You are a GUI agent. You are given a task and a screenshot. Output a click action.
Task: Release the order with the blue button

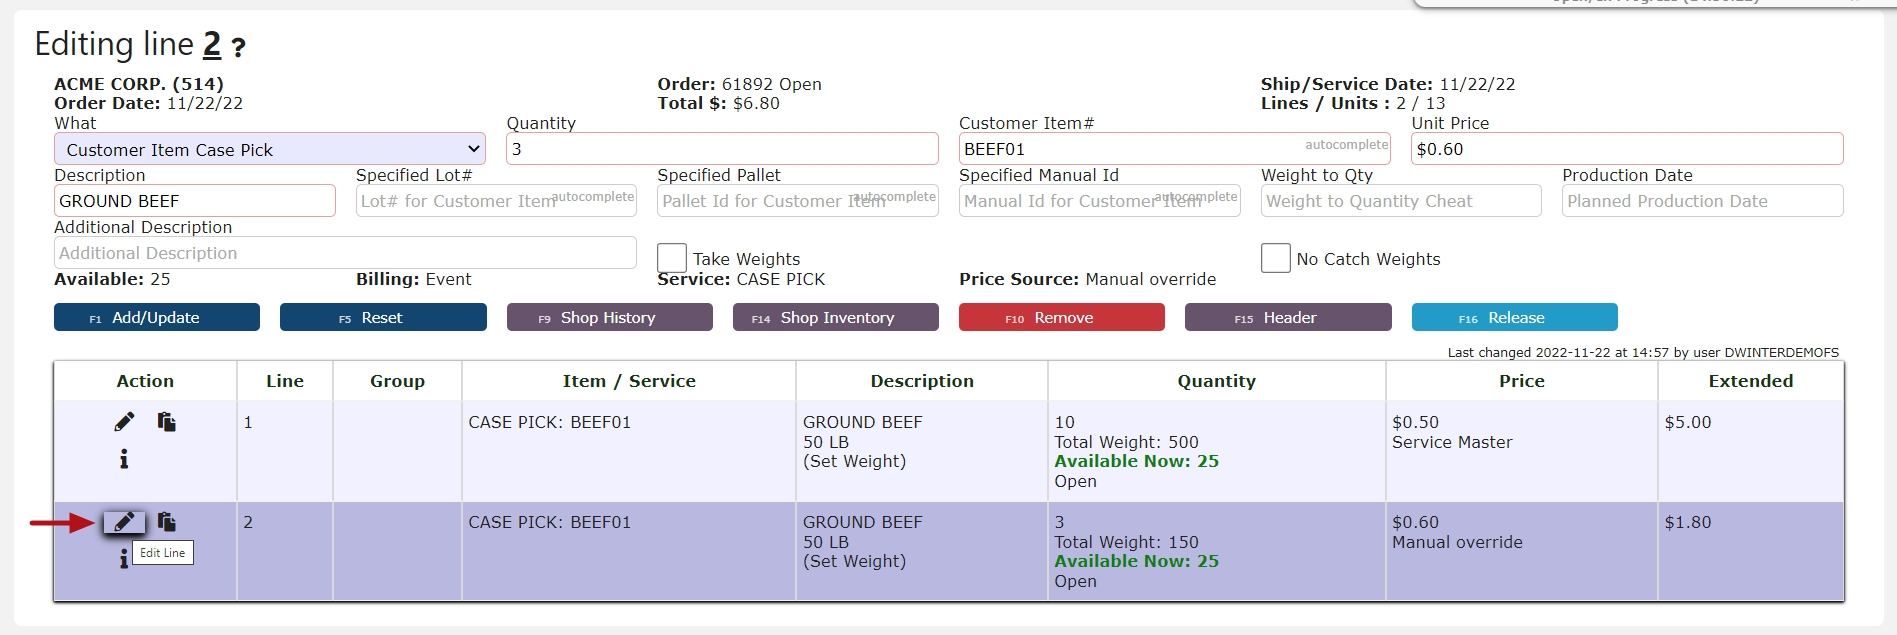click(x=1514, y=318)
